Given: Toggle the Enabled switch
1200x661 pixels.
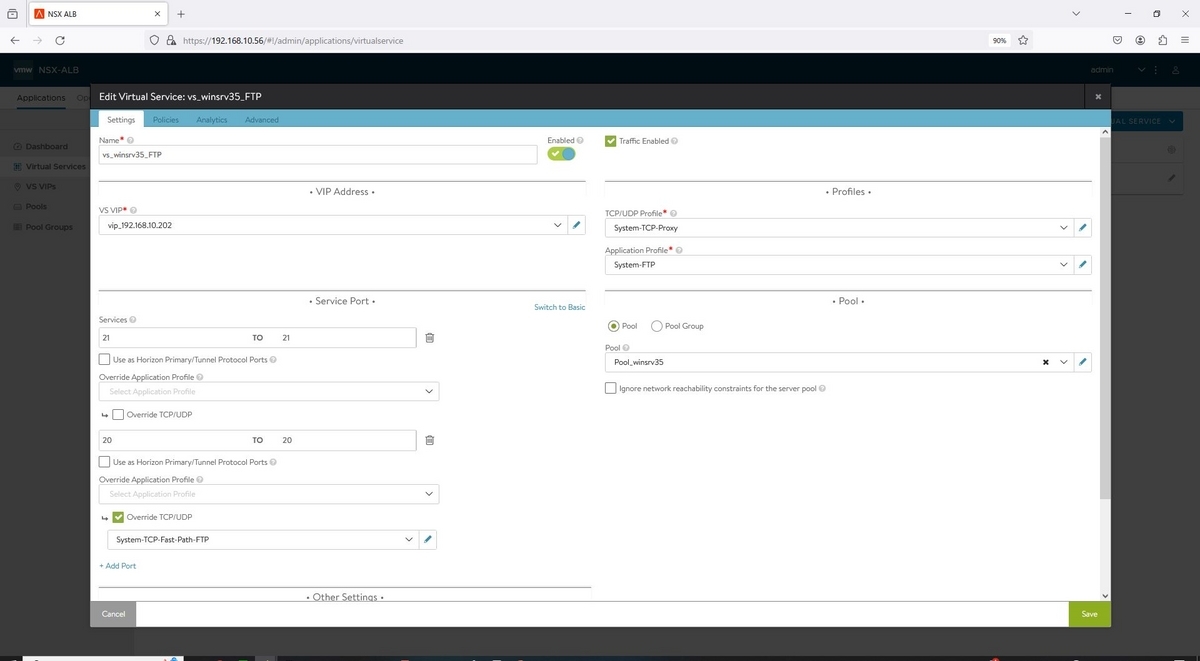Looking at the screenshot, I should click(x=562, y=154).
